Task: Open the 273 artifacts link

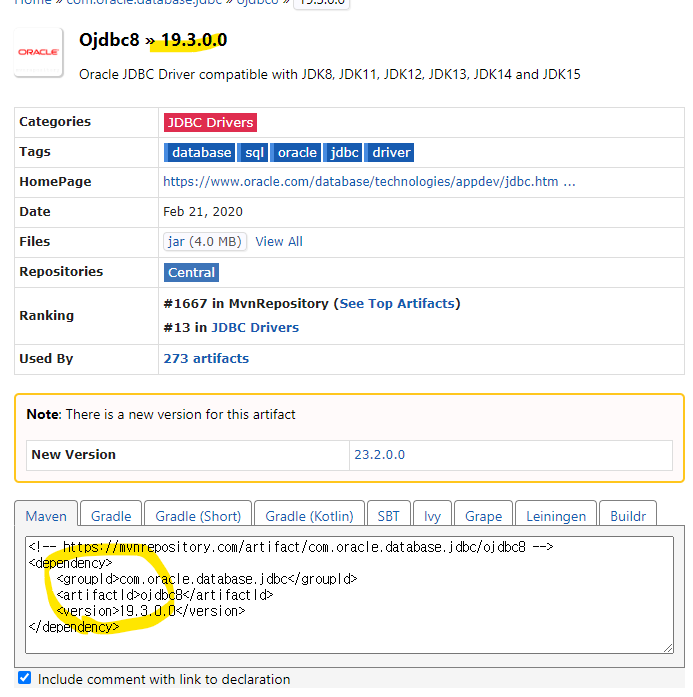Action: 206,359
